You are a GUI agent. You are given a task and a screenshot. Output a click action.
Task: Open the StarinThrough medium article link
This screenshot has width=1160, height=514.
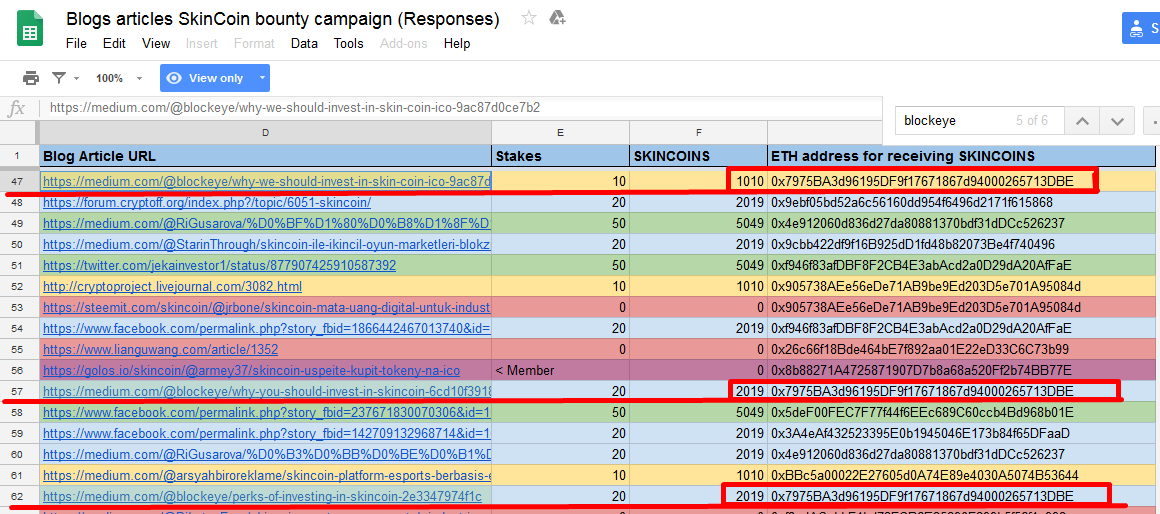[x=266, y=244]
